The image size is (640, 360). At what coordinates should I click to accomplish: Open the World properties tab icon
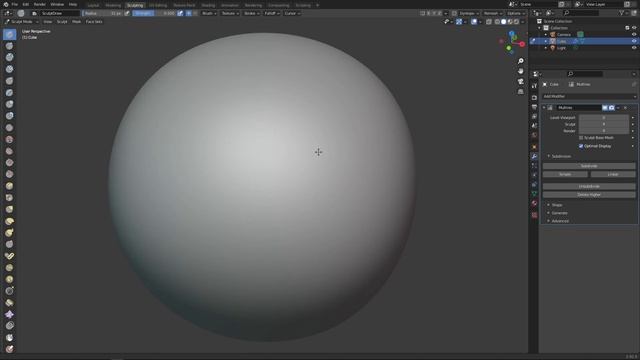point(534,136)
